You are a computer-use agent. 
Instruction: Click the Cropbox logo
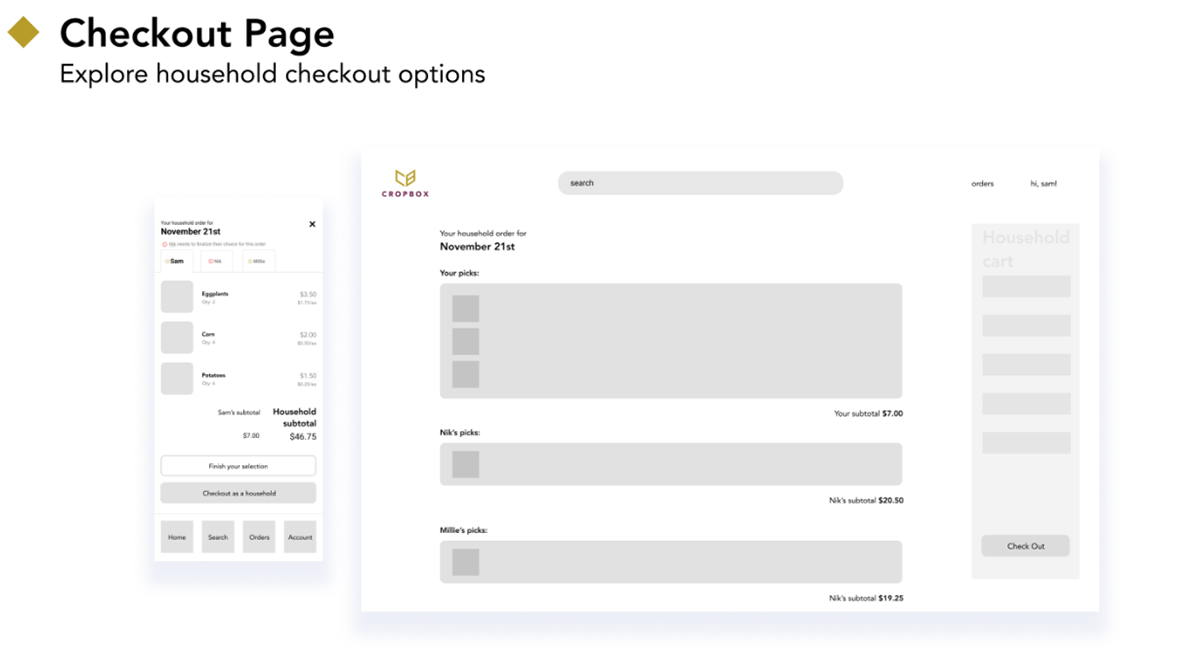pyautogui.click(x=405, y=182)
